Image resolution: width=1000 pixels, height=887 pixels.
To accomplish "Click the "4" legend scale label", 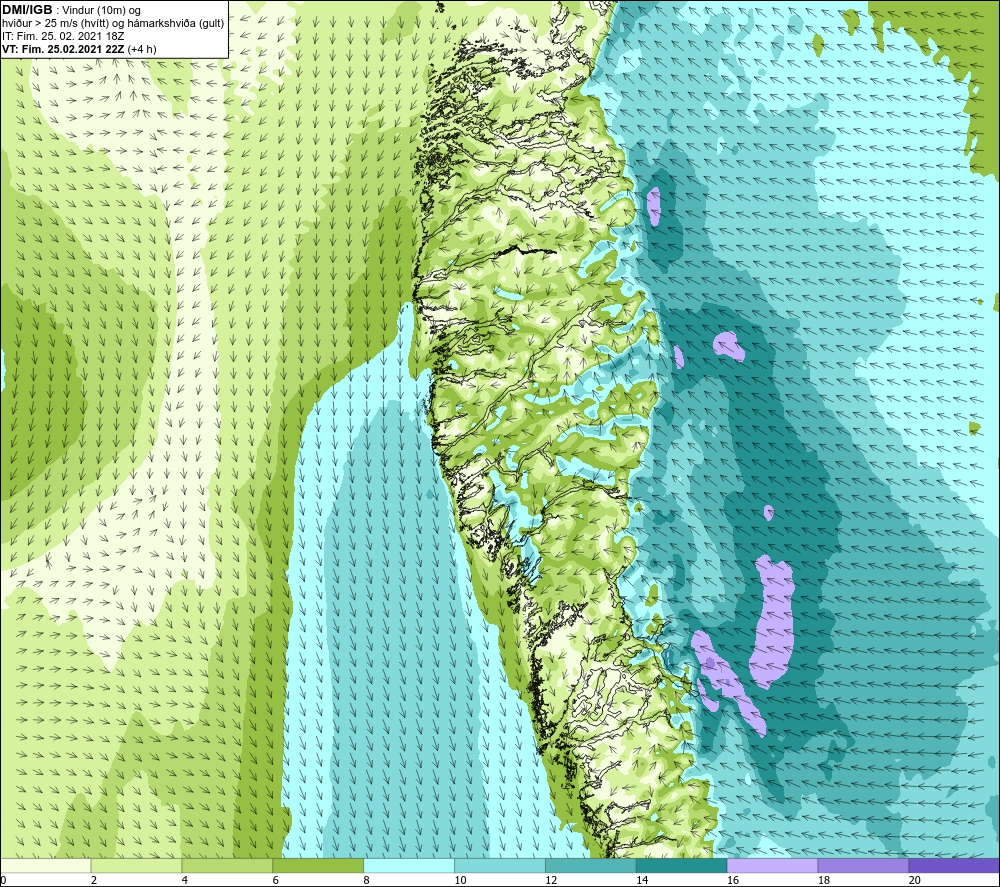I will click(x=185, y=880).
